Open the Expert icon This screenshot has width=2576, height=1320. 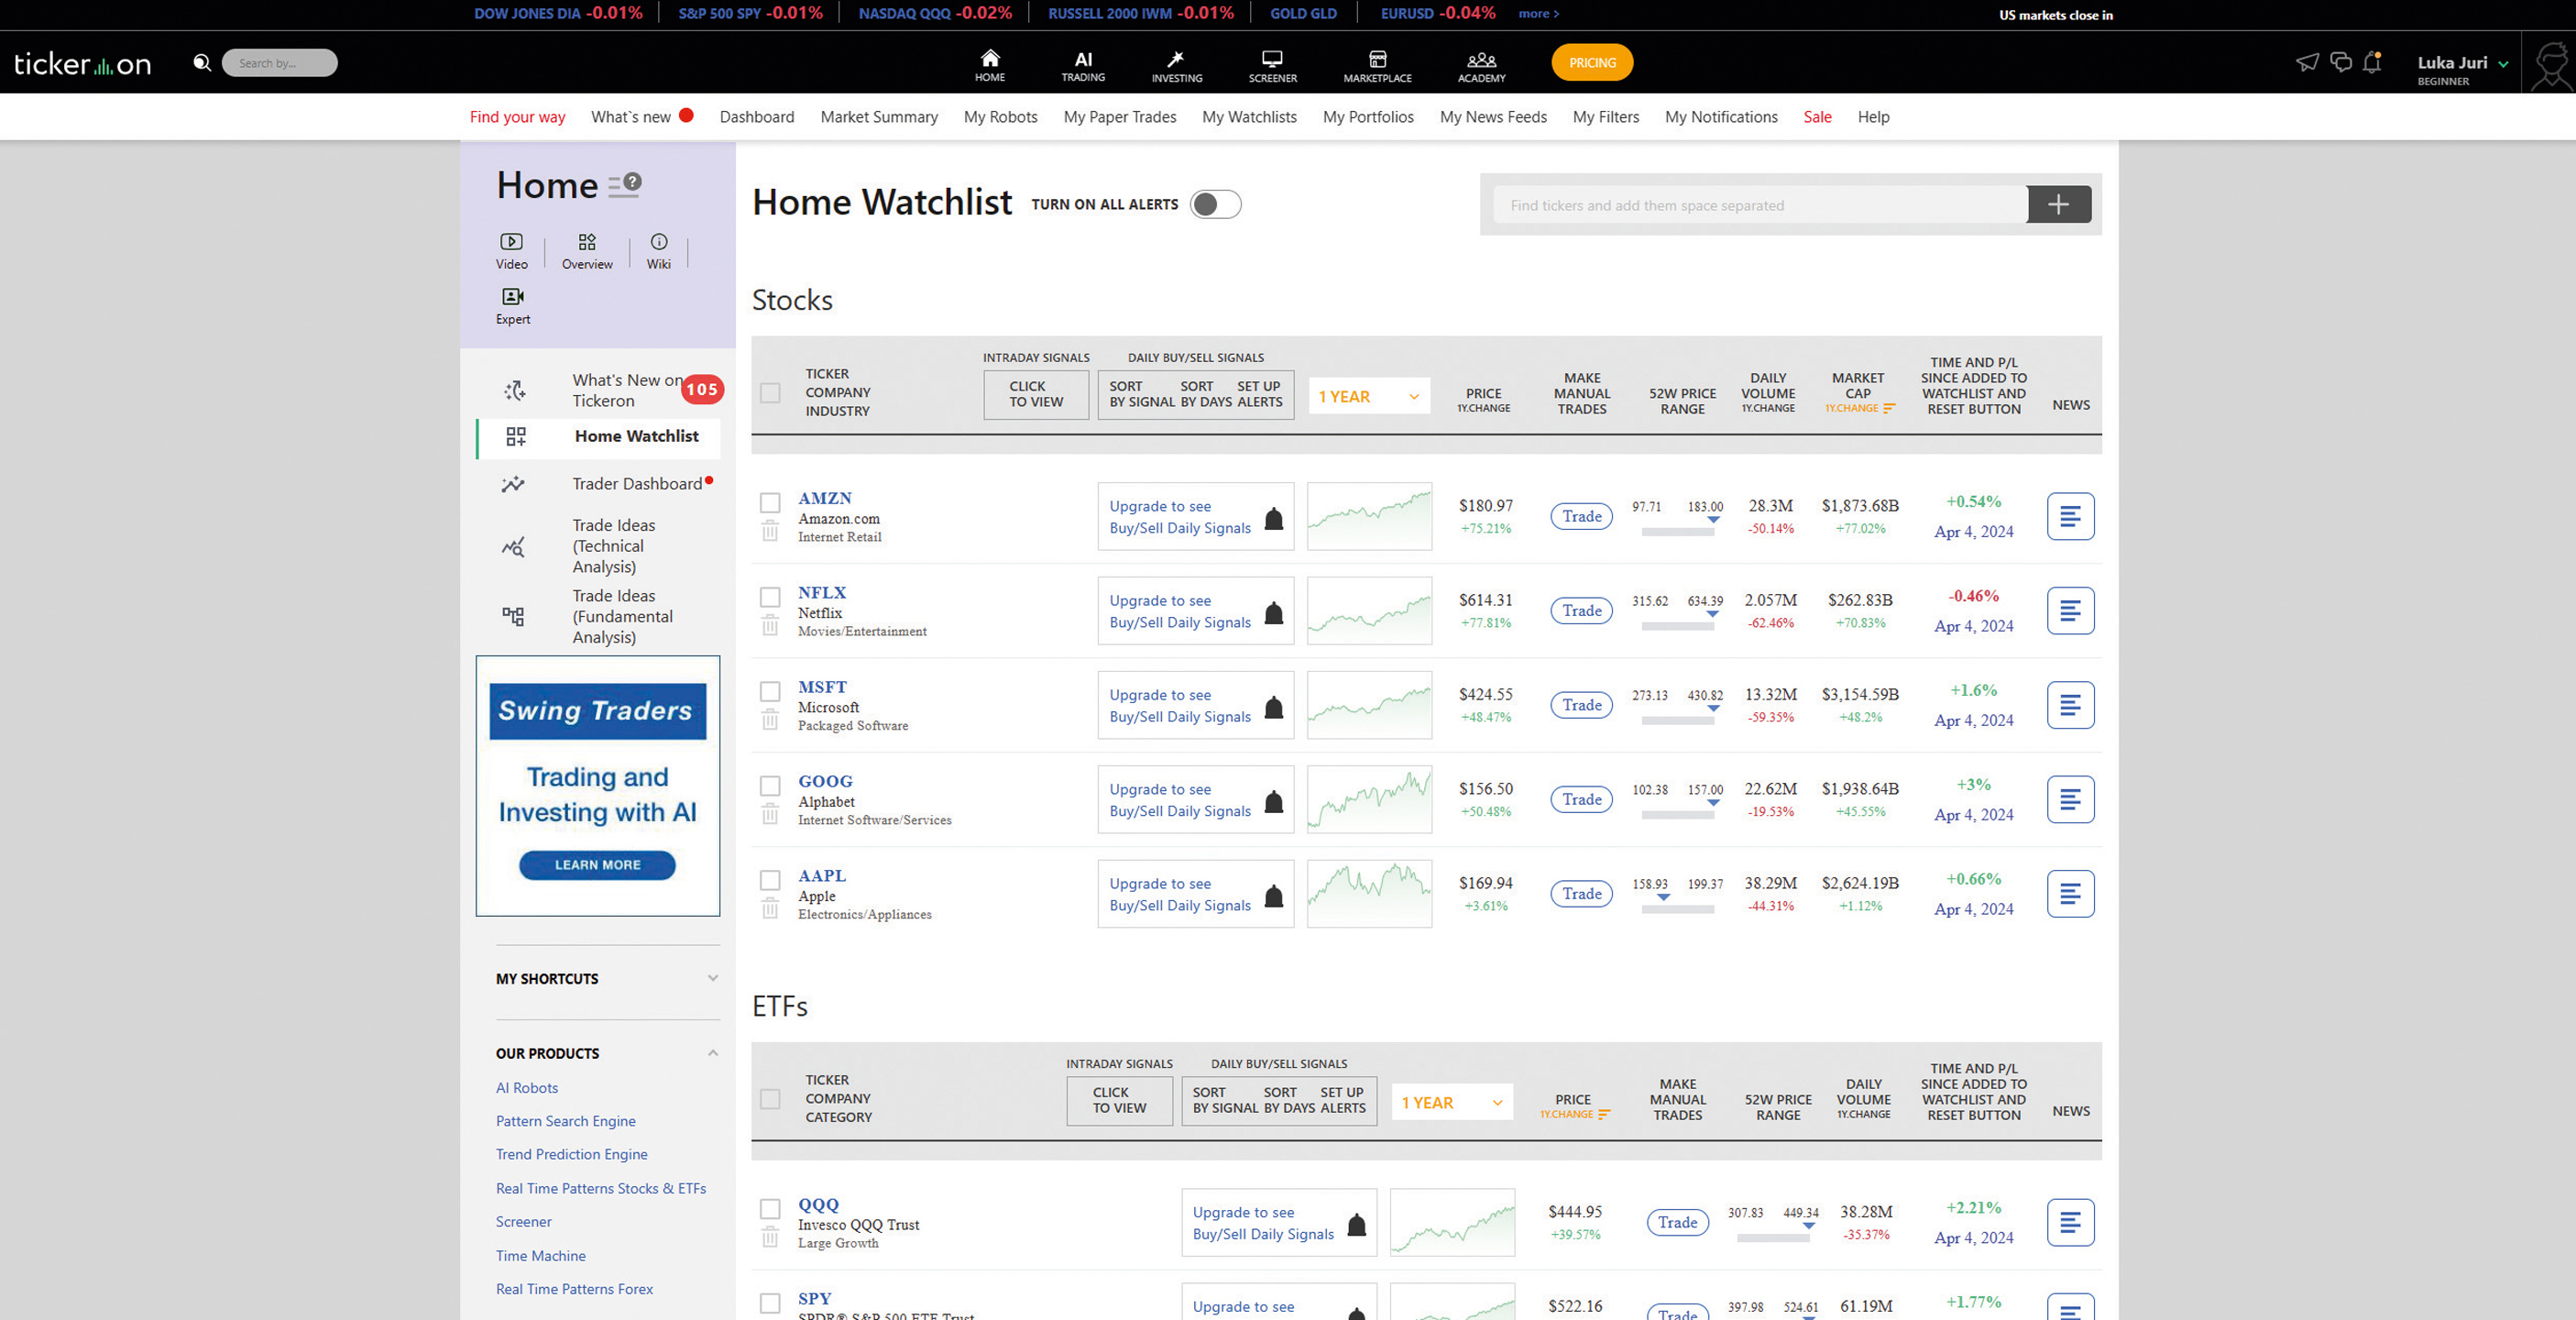coord(513,305)
